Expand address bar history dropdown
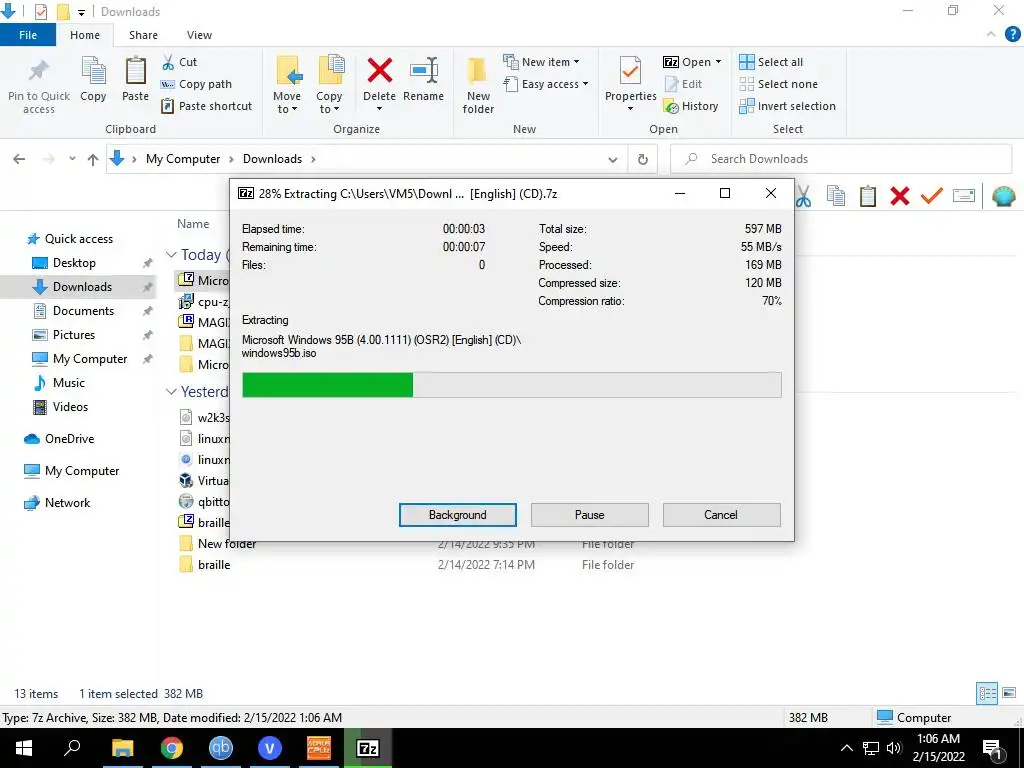1024x768 pixels. 613,159
